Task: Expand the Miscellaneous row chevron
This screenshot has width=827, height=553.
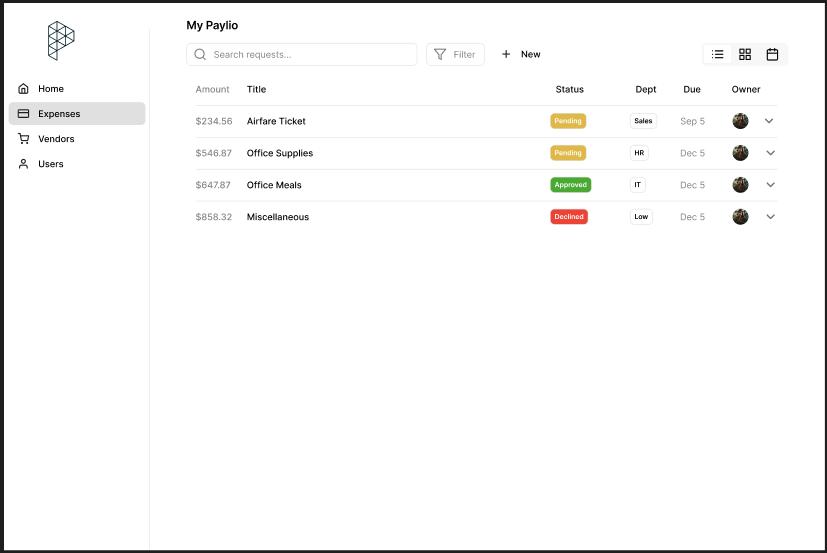Action: click(x=770, y=217)
